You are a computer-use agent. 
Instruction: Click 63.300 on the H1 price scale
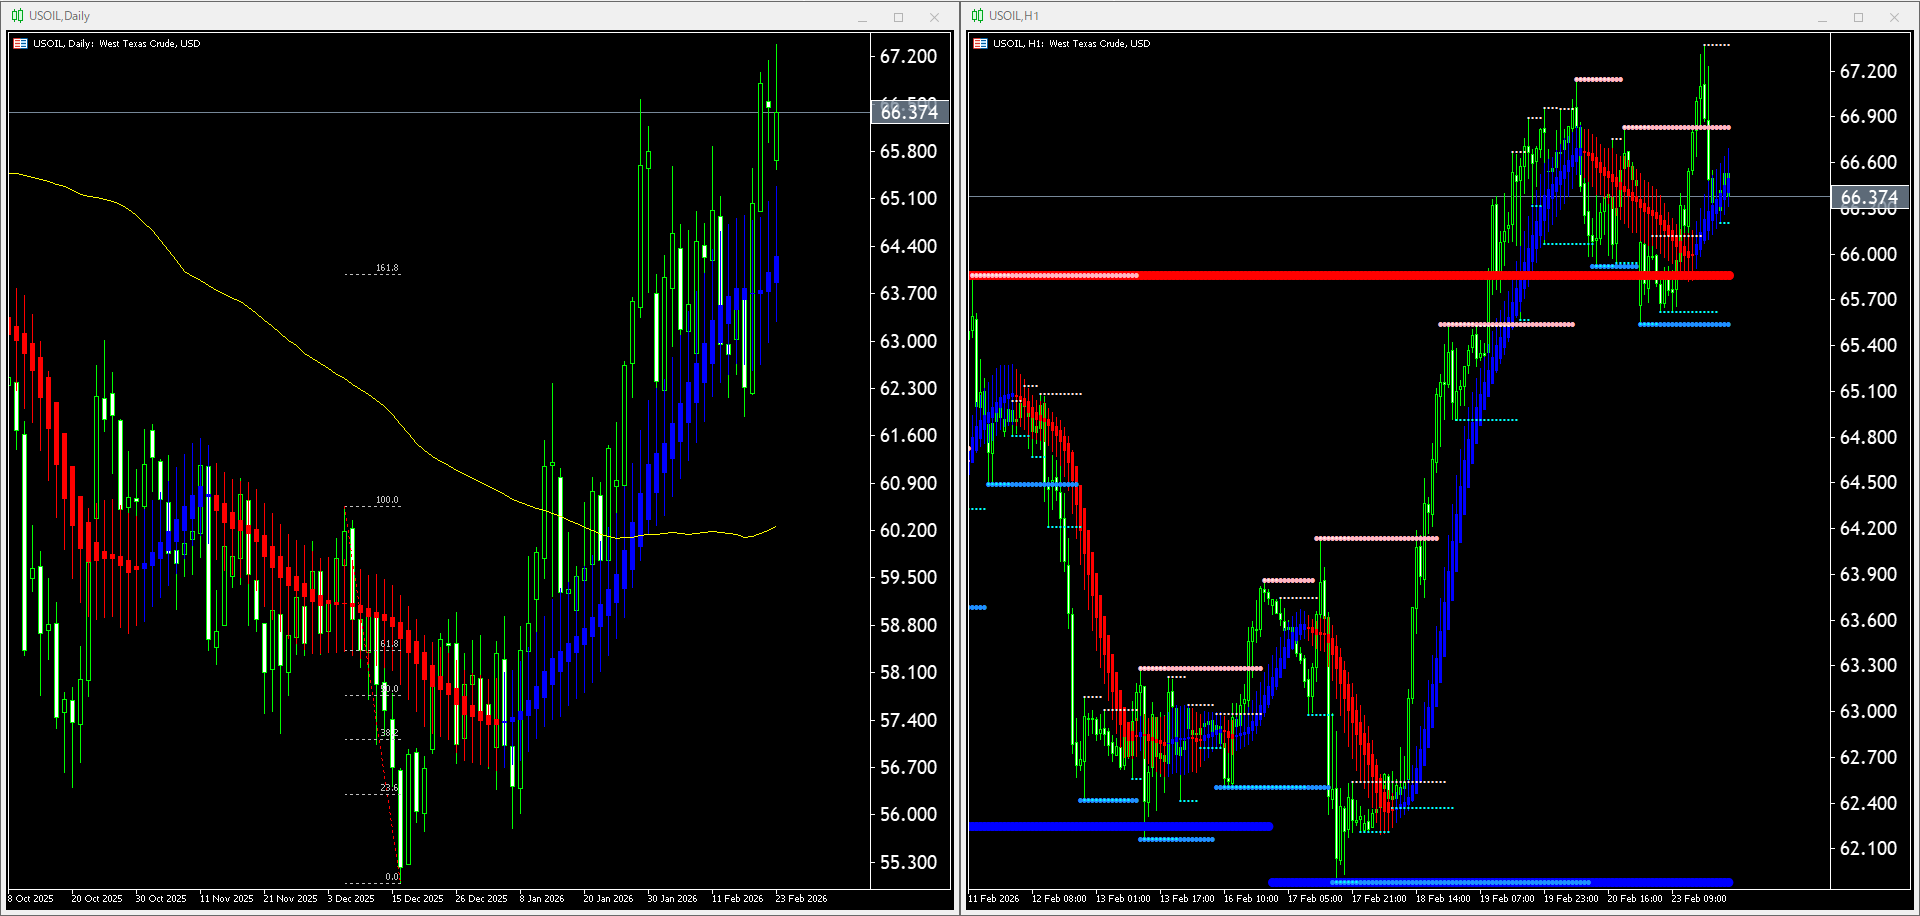[1868, 666]
